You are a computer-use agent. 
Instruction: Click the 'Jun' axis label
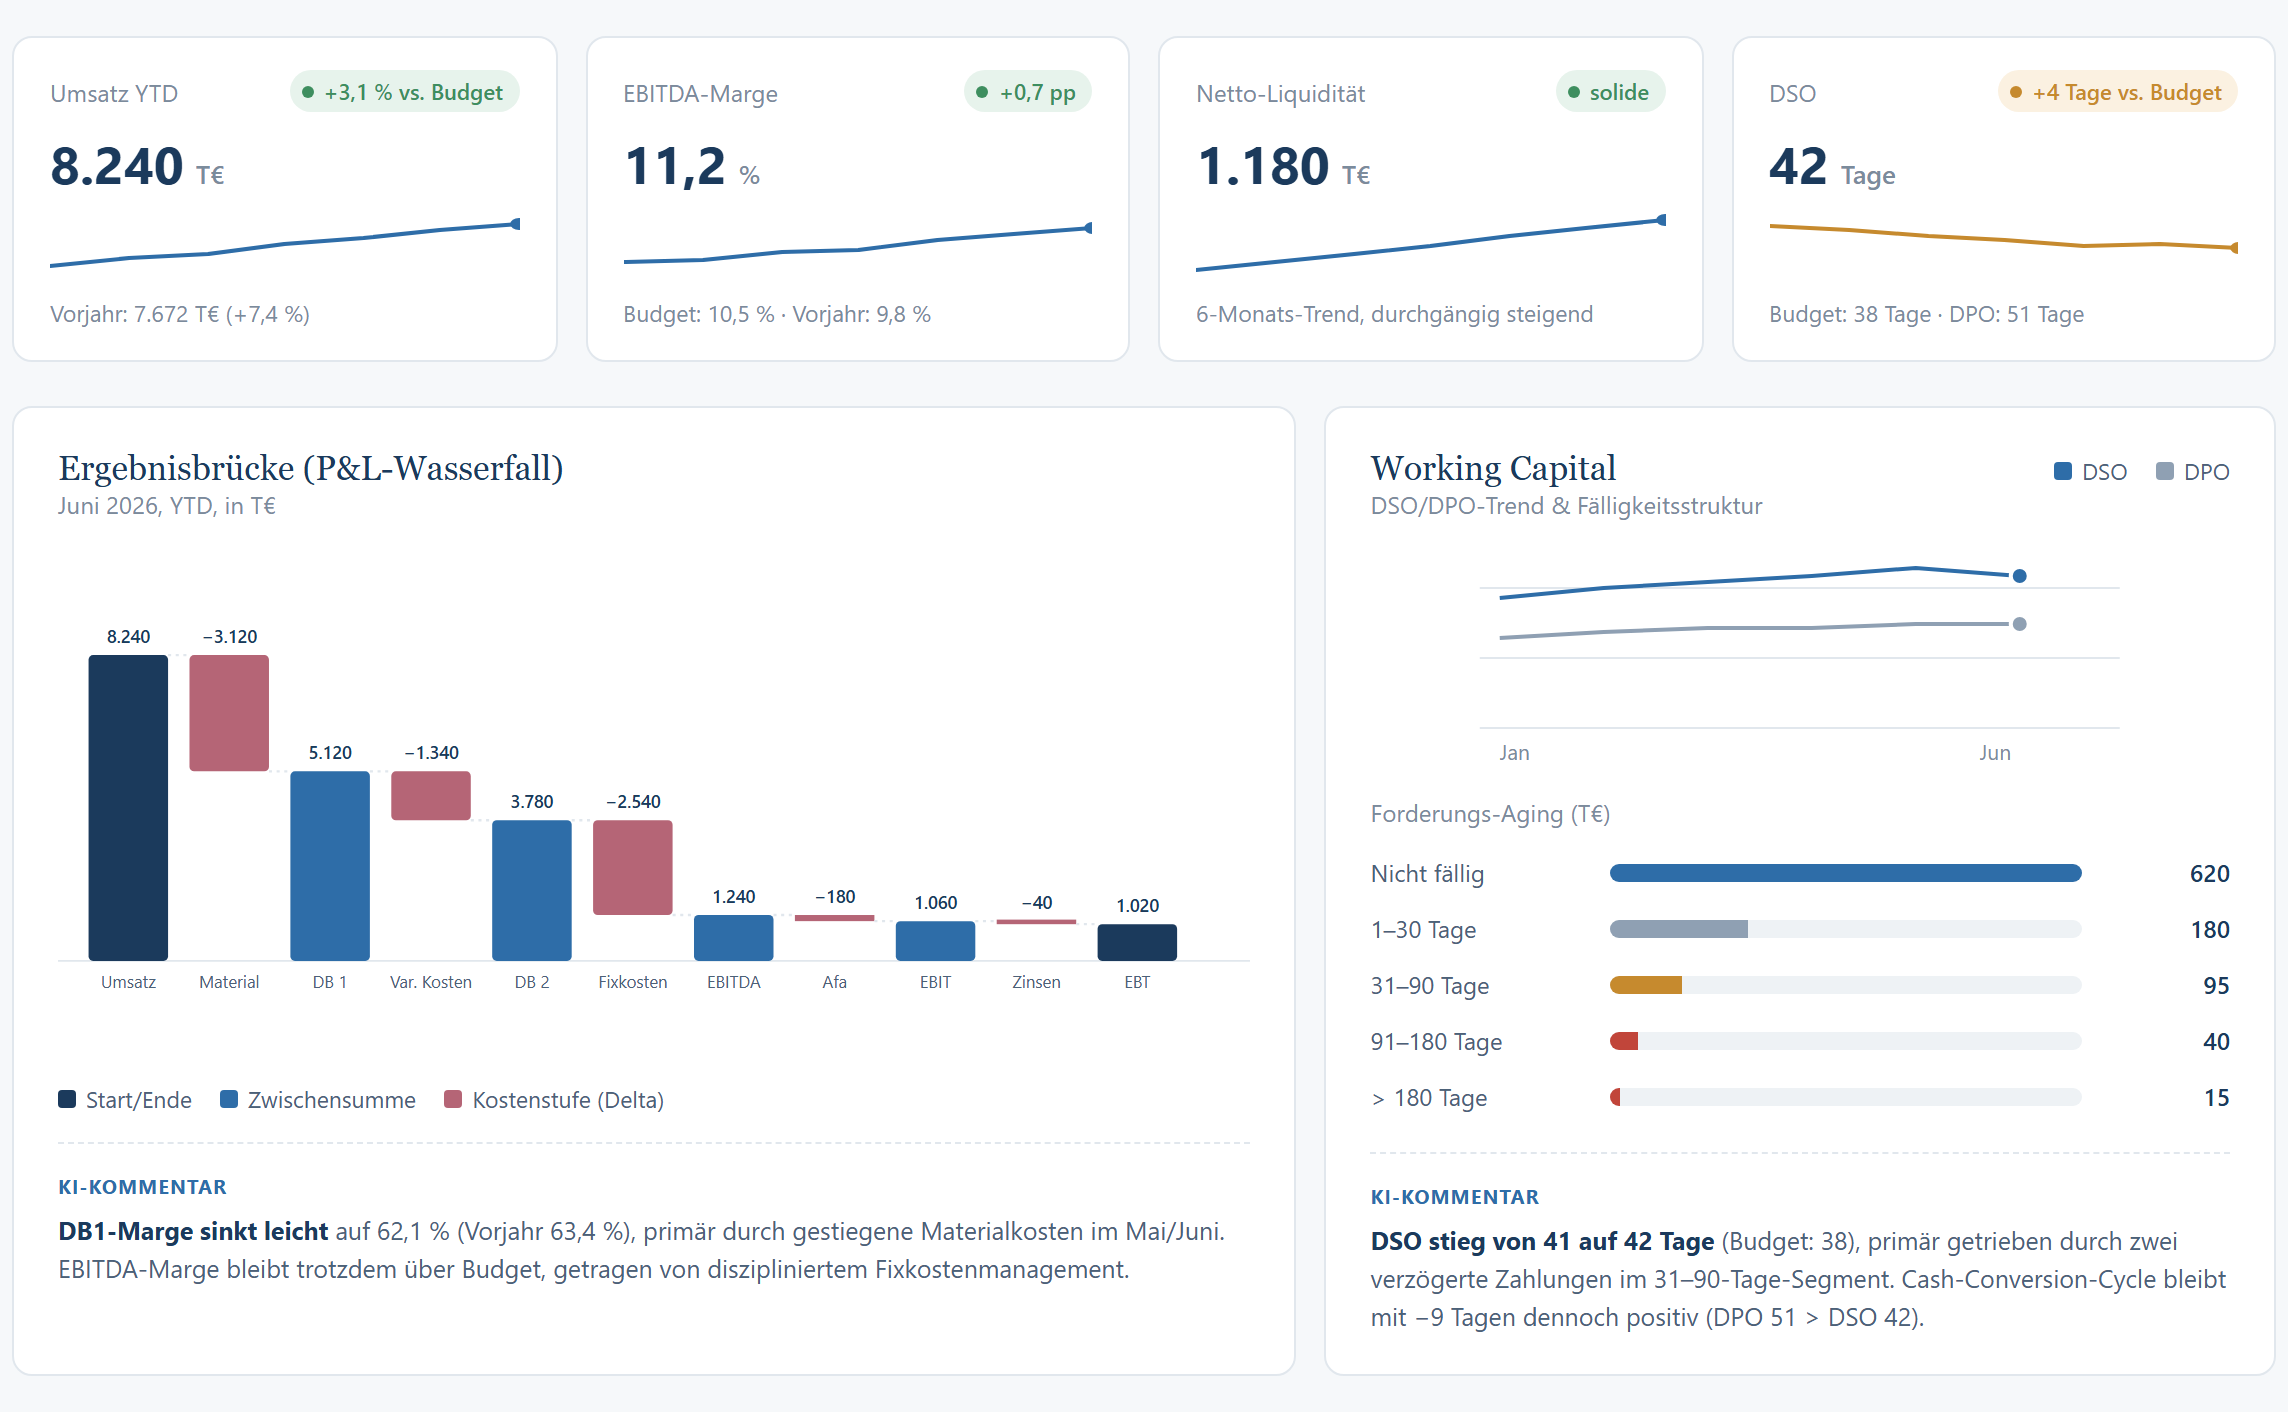(1995, 753)
